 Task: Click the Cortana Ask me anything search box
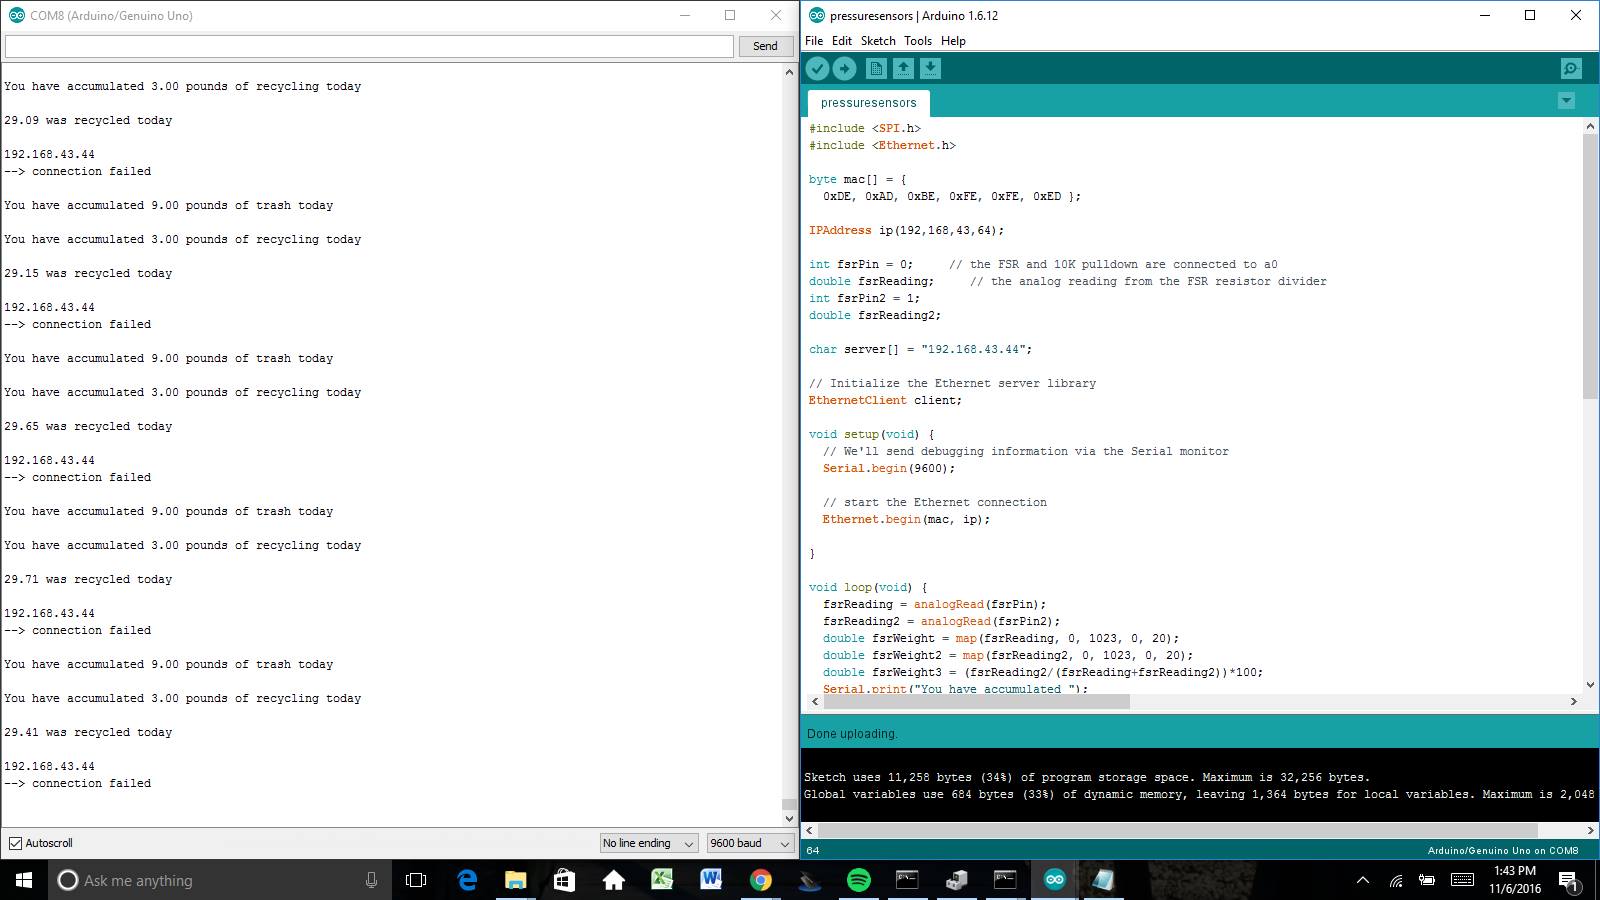[220, 880]
